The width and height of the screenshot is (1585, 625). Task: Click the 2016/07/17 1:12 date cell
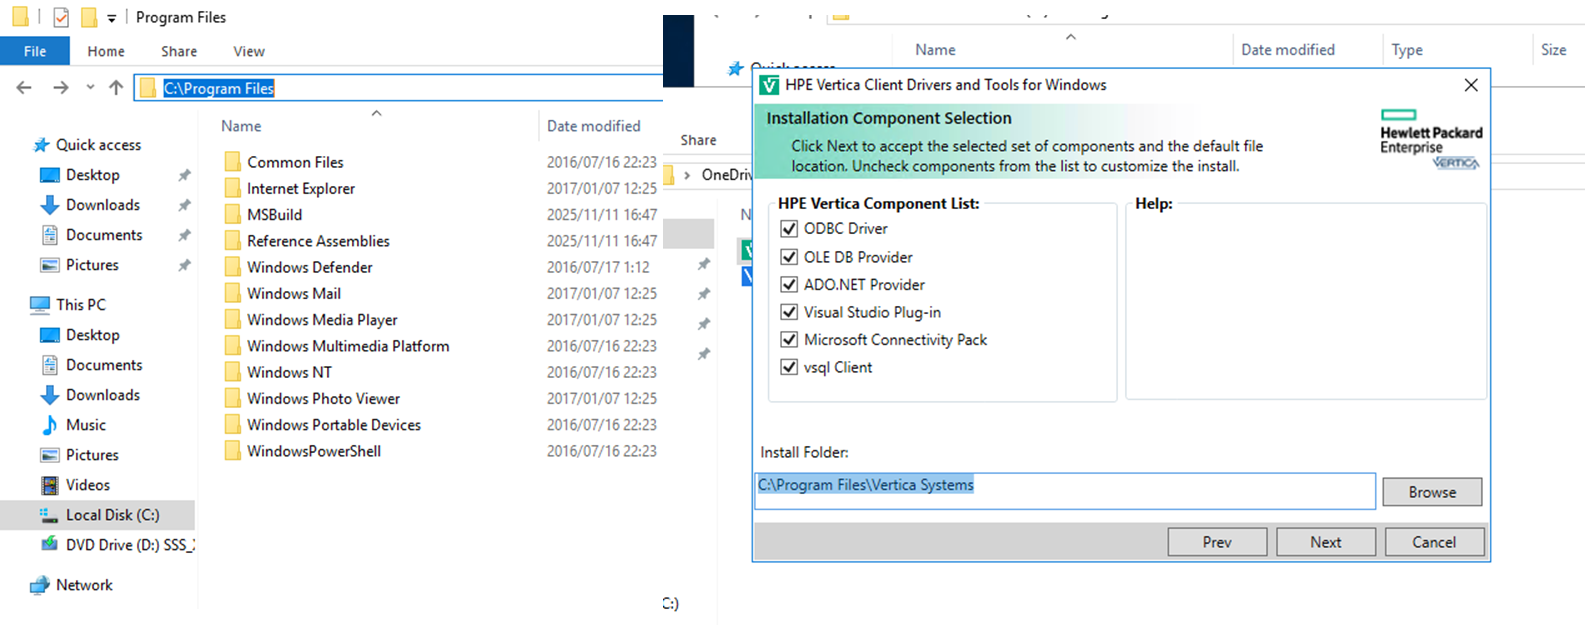tap(597, 267)
